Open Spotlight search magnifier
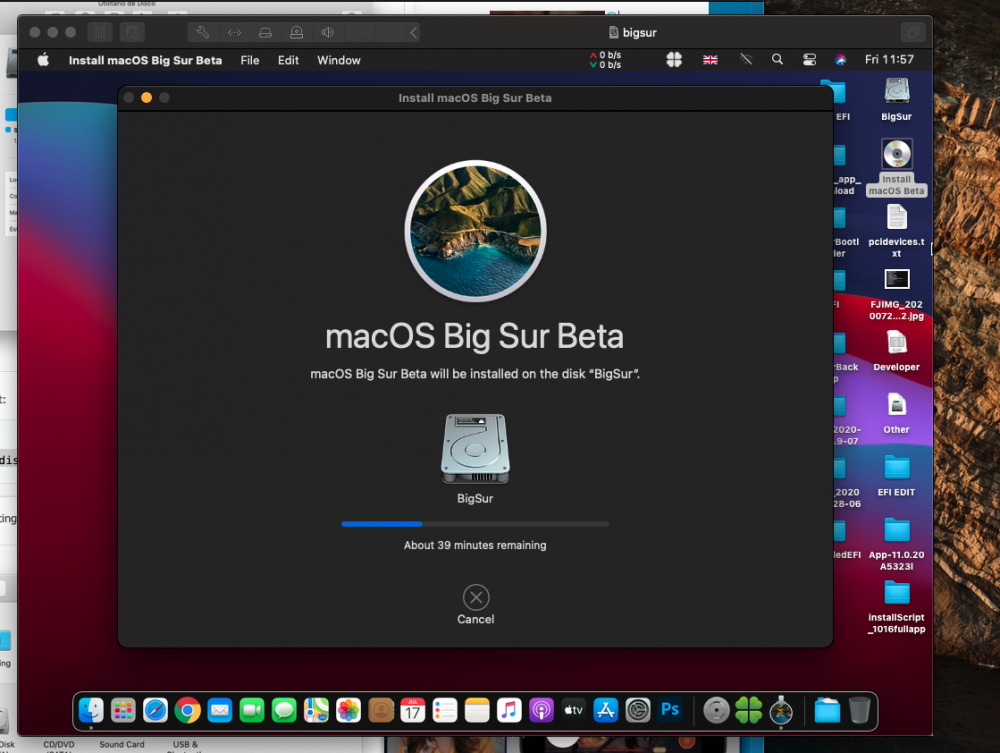 coord(777,59)
